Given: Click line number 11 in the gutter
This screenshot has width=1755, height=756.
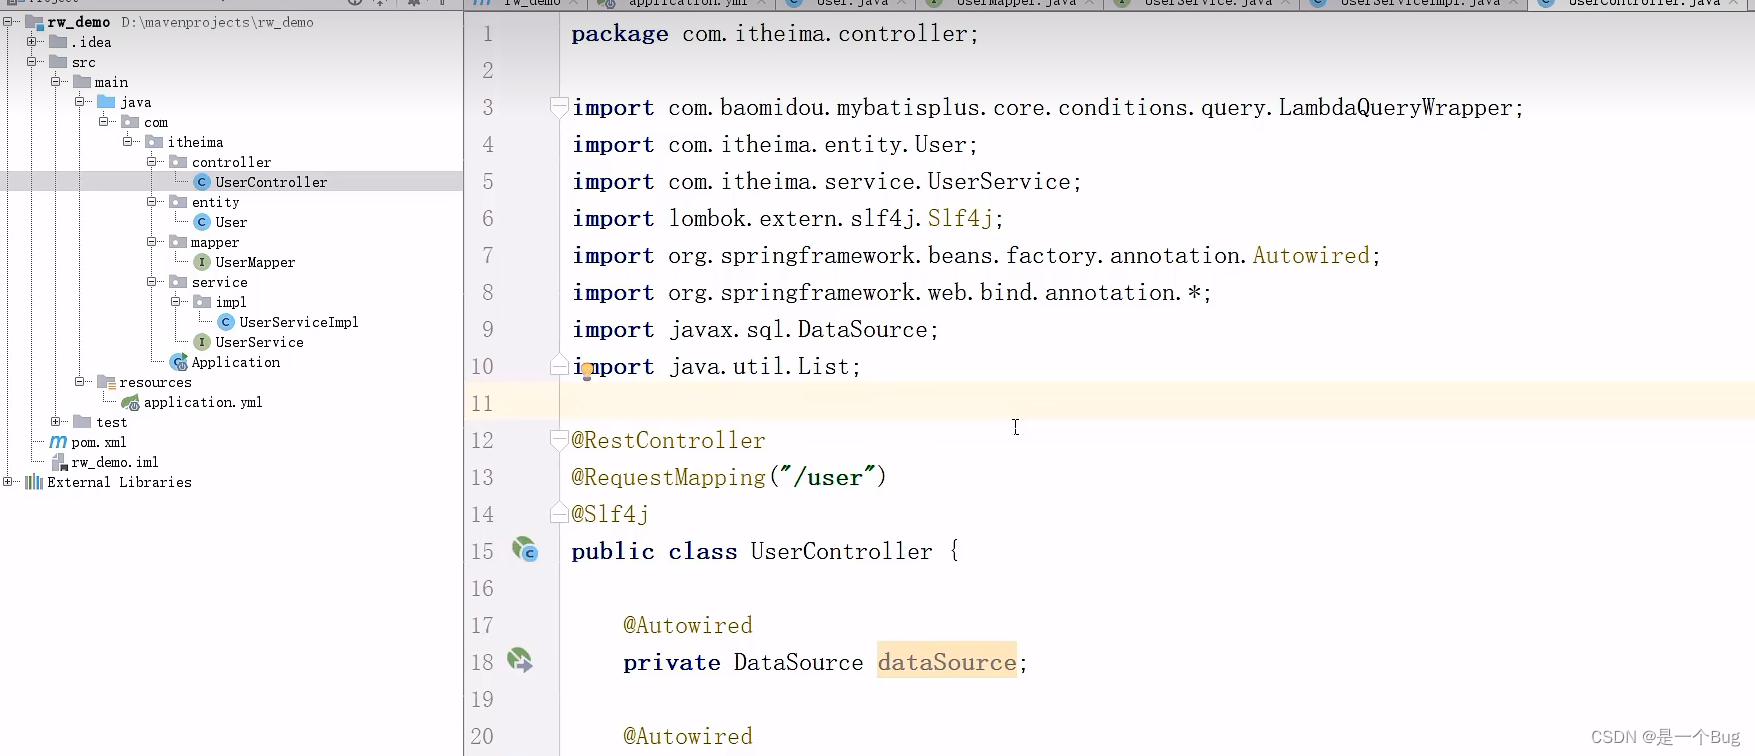Looking at the screenshot, I should 482,403.
